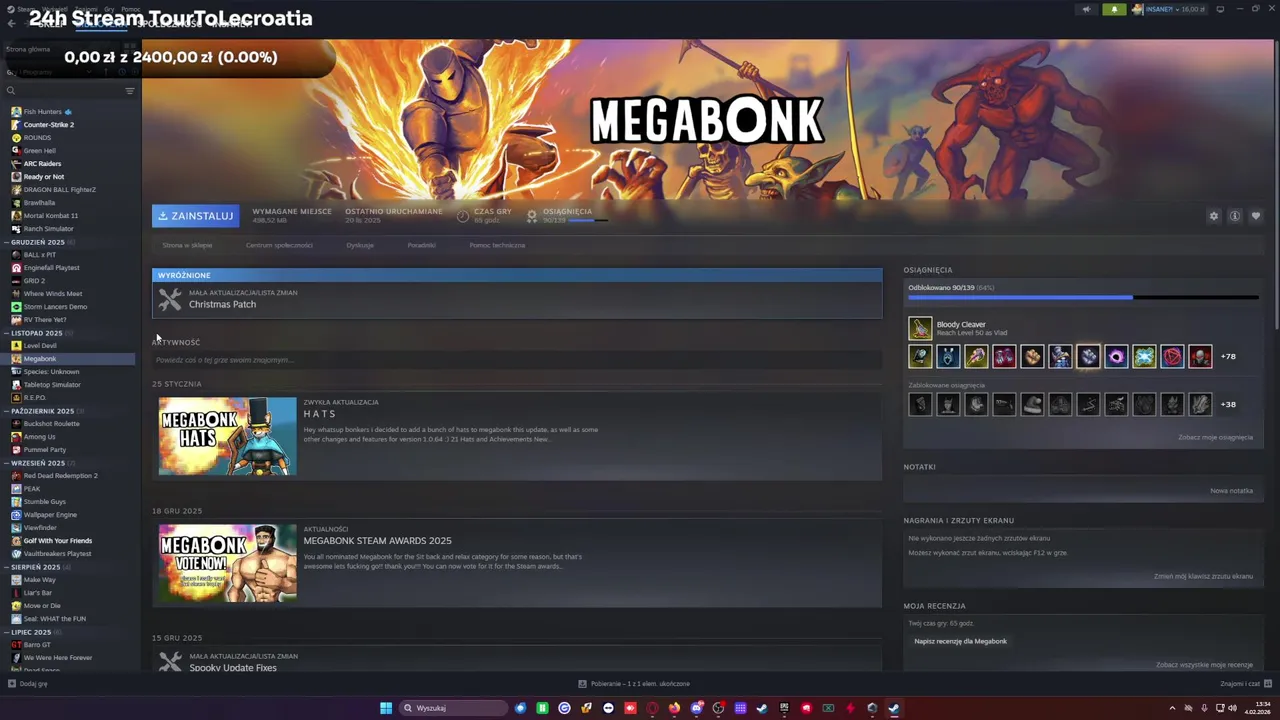1280x720 pixels.
Task: Click the main page vertical scrollbar
Action: (x=1276, y=185)
